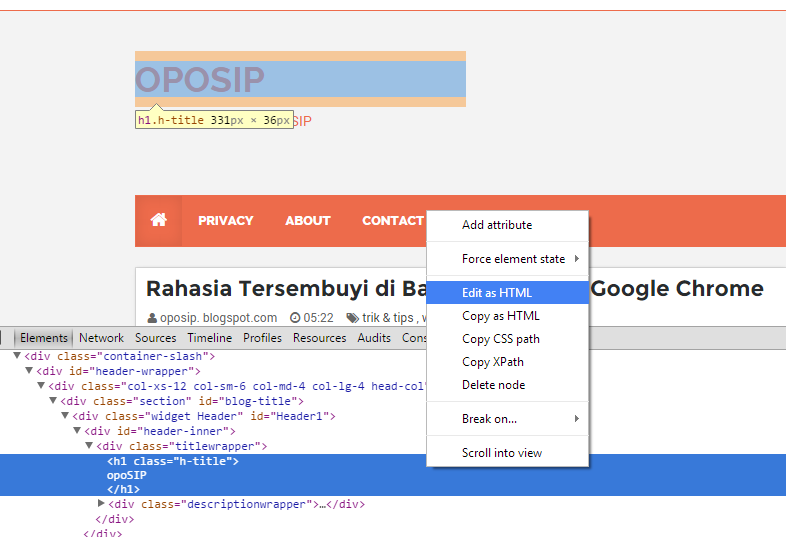Open the Break on... submenu
The width and height of the screenshot is (786, 537).
[507, 419]
